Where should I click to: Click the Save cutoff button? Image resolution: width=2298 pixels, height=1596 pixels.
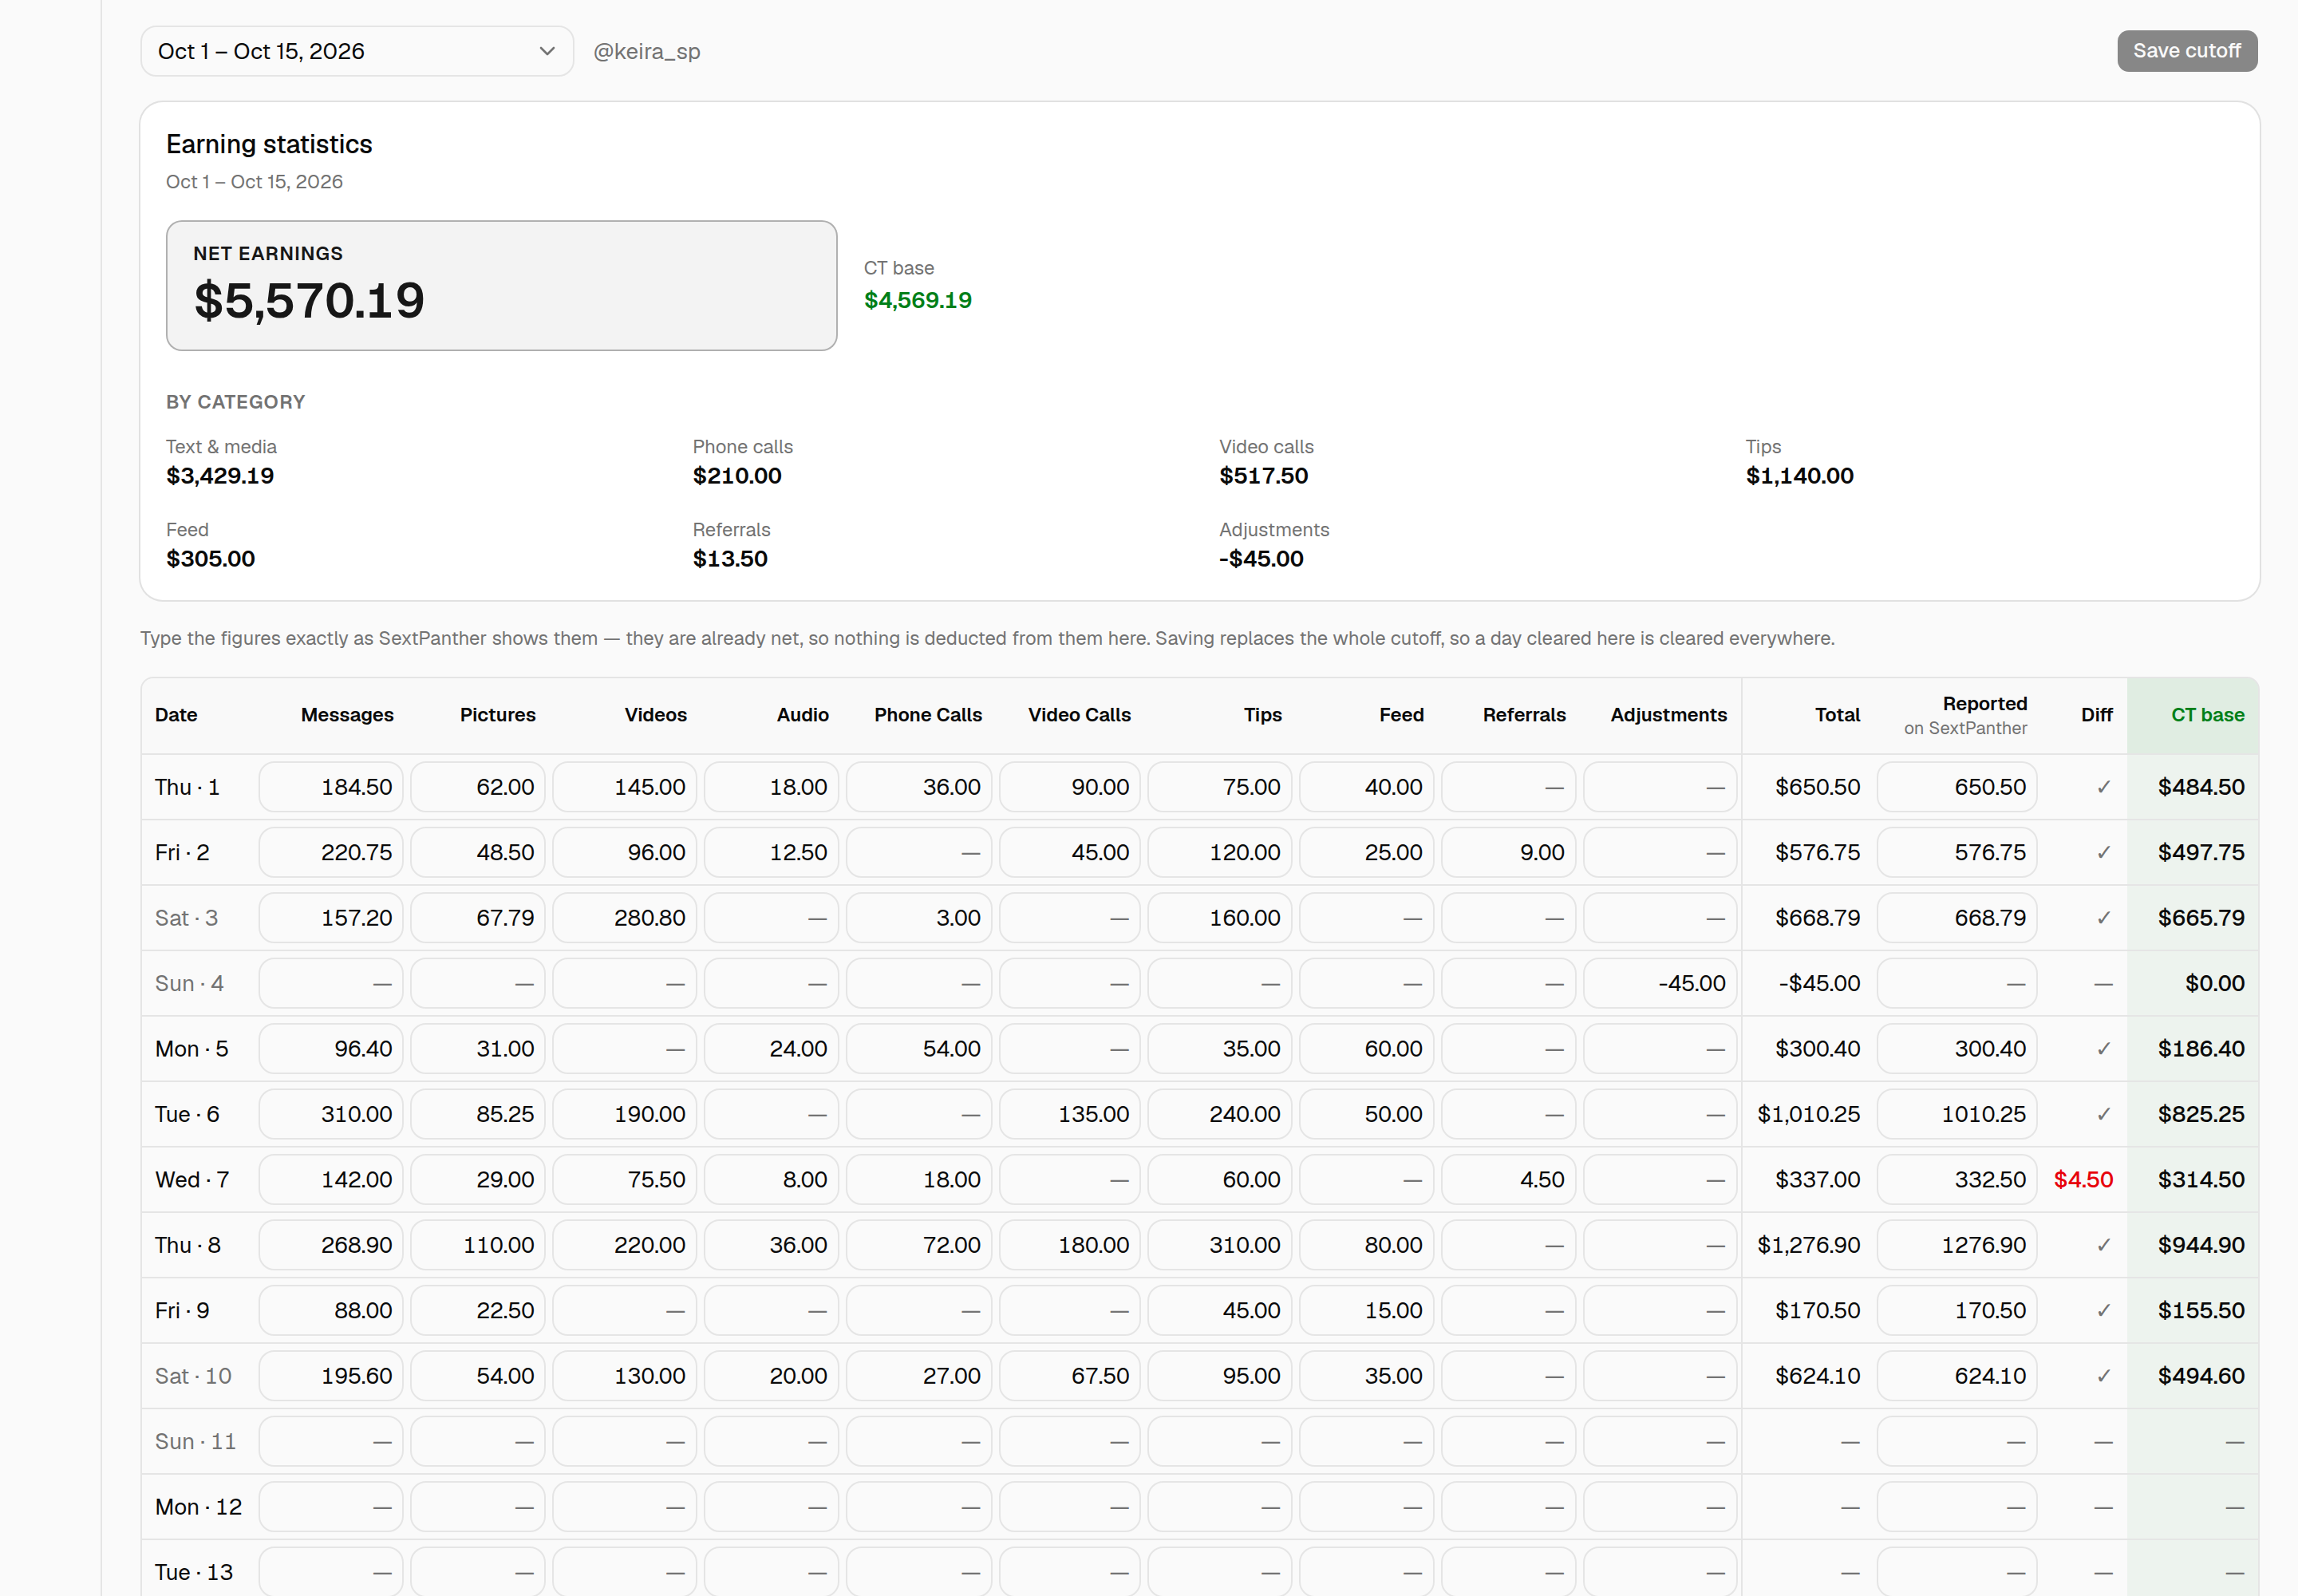[2186, 51]
